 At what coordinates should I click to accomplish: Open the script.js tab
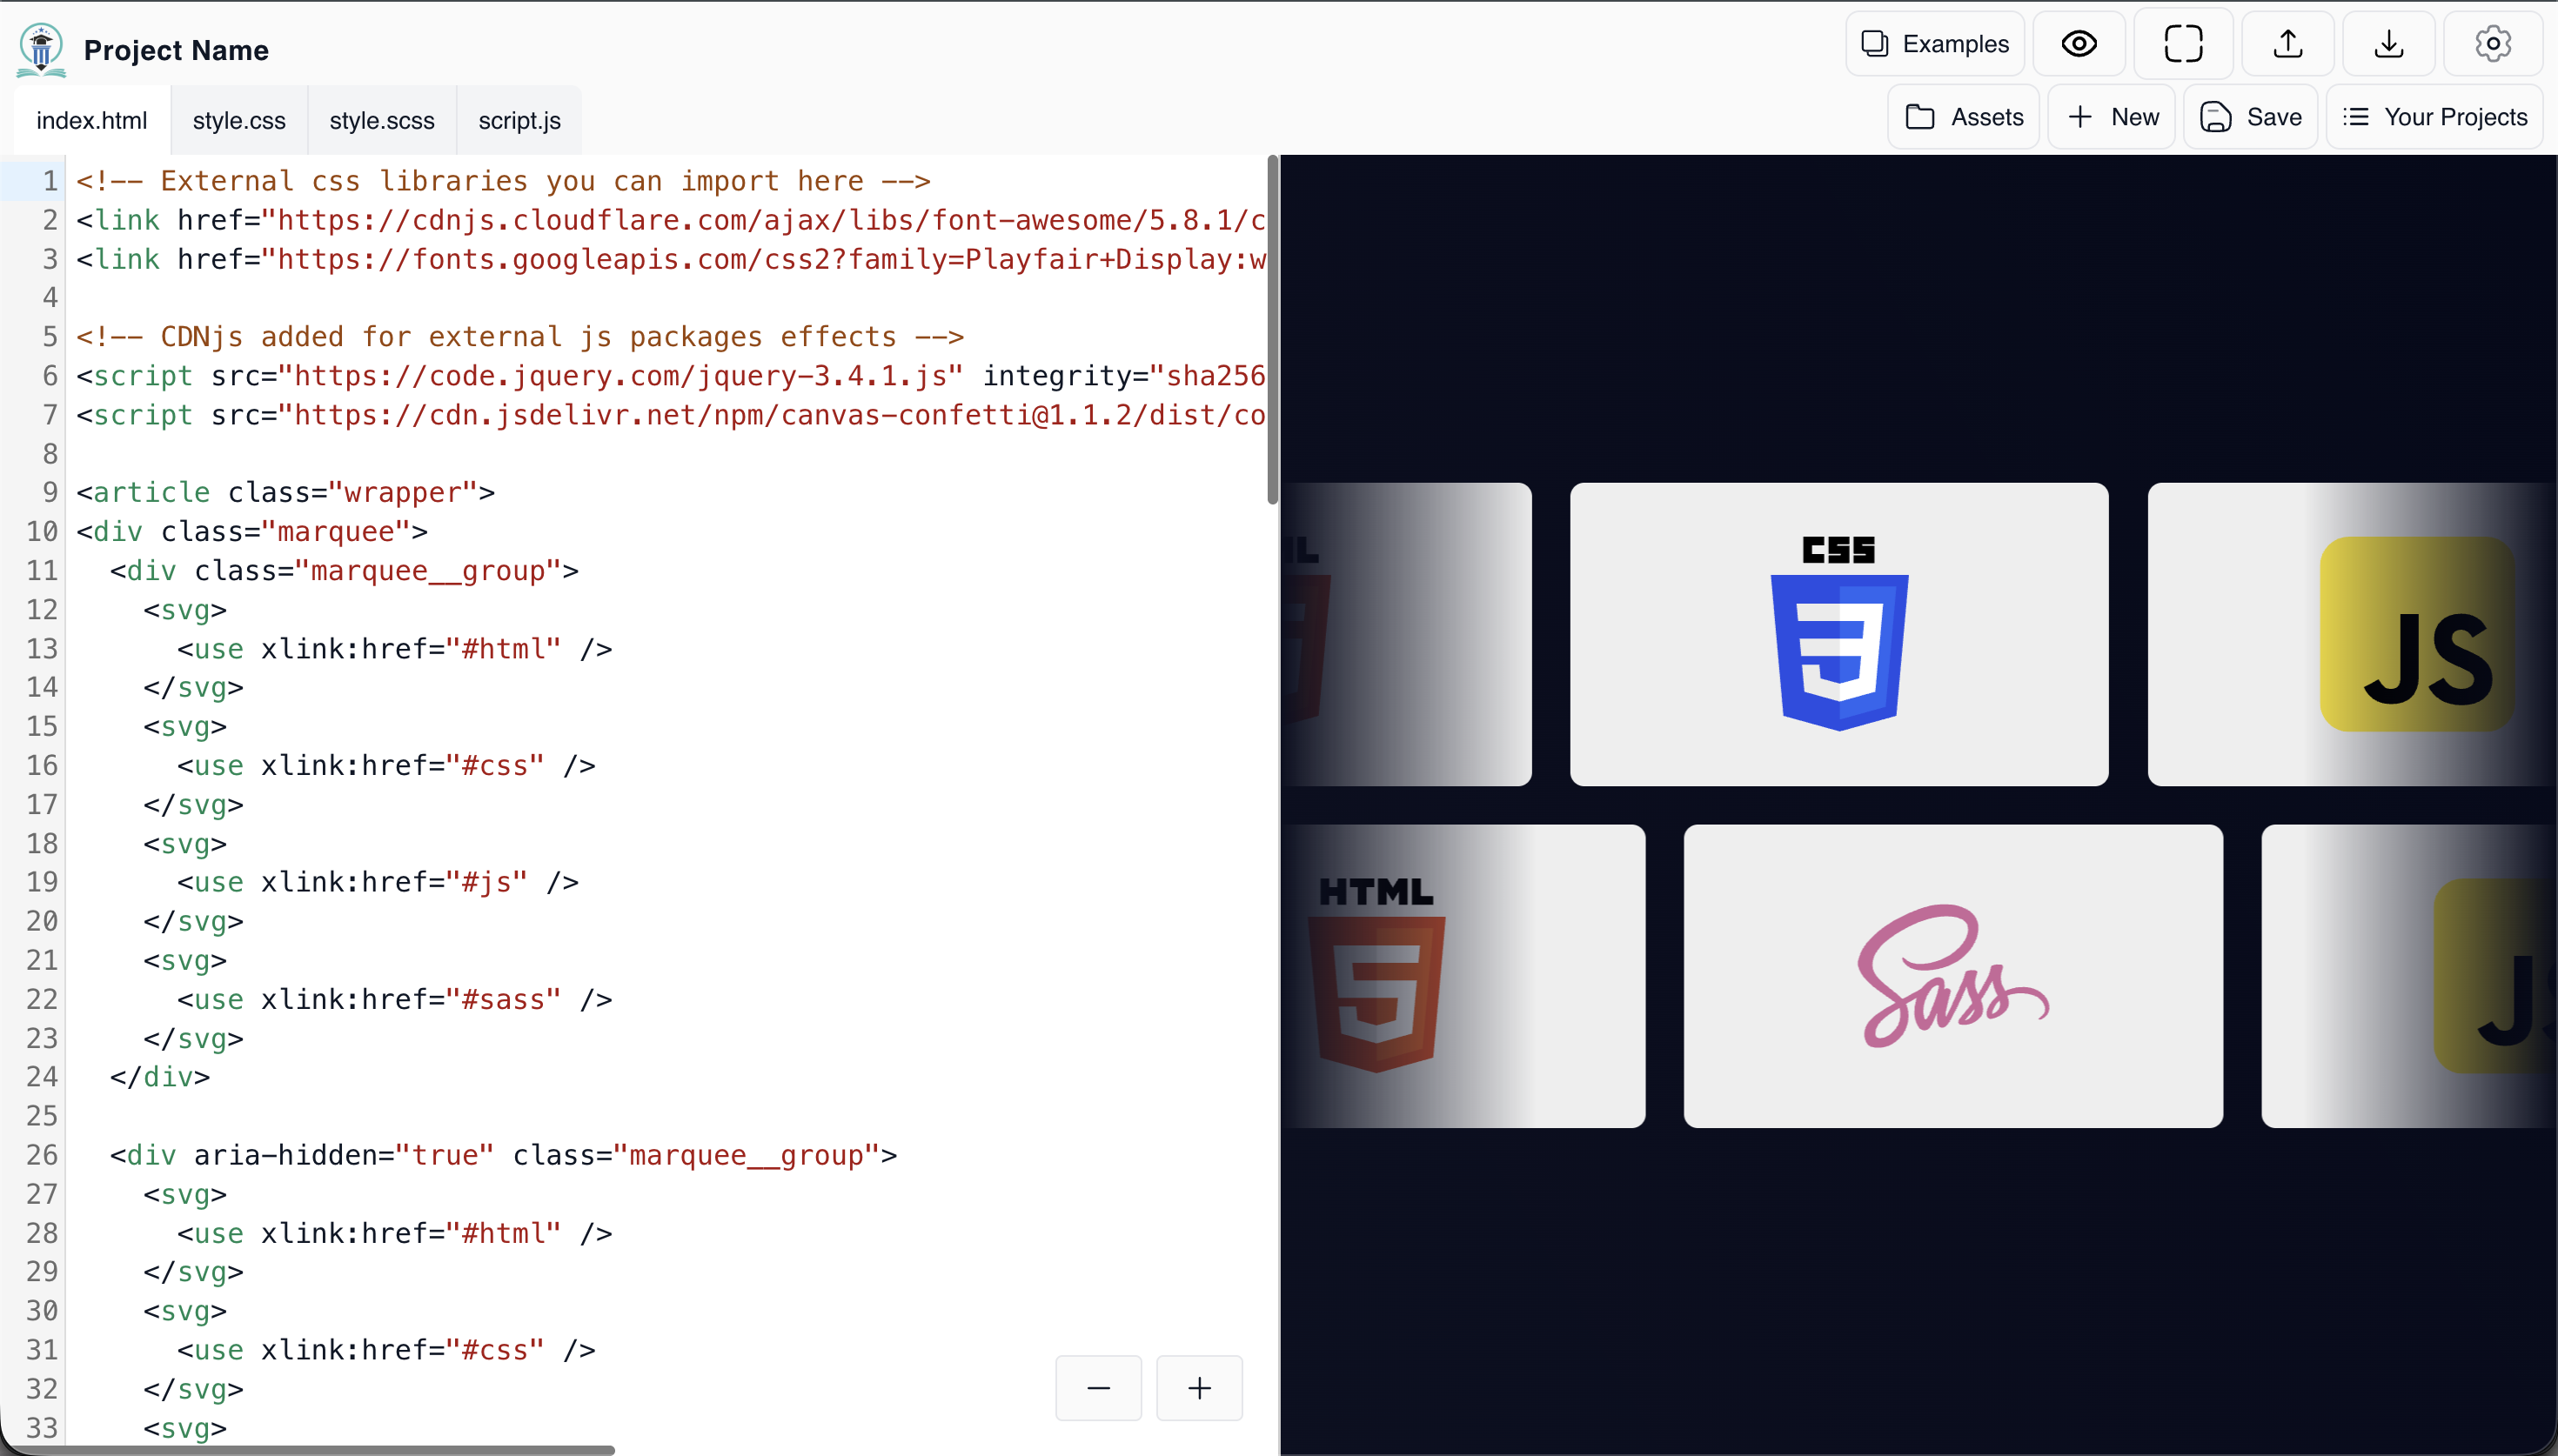pyautogui.click(x=519, y=121)
